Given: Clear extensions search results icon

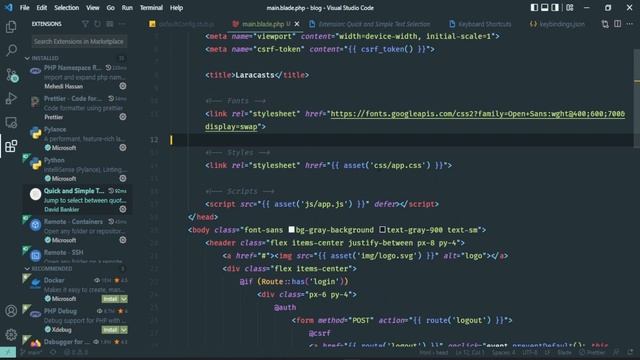Looking at the screenshot, I should 109,24.
